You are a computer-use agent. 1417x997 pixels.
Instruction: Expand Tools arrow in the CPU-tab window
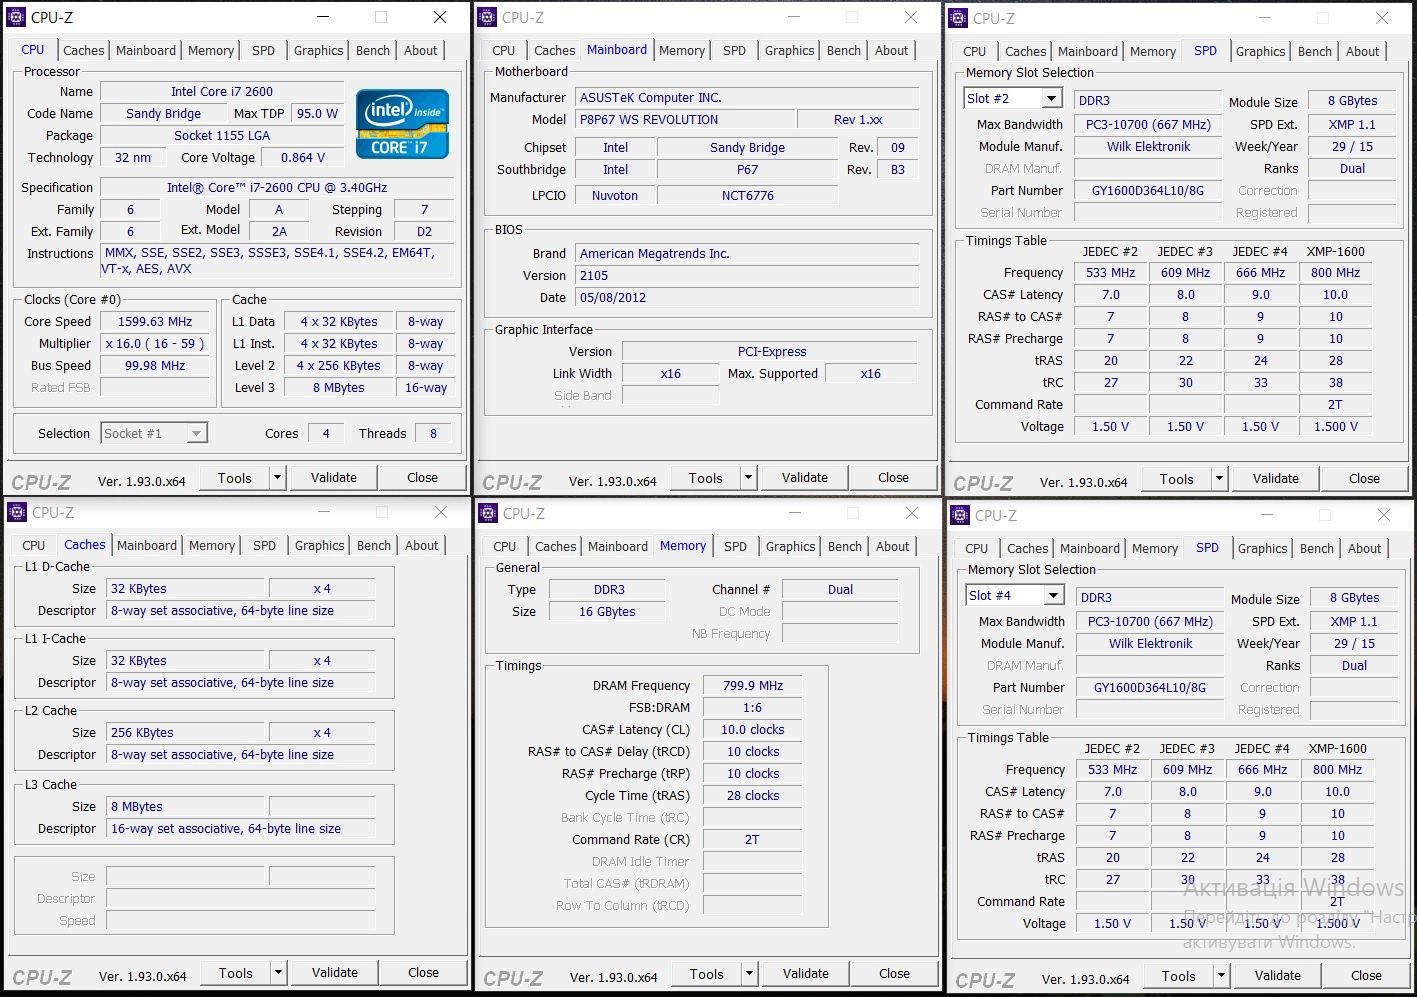click(278, 478)
